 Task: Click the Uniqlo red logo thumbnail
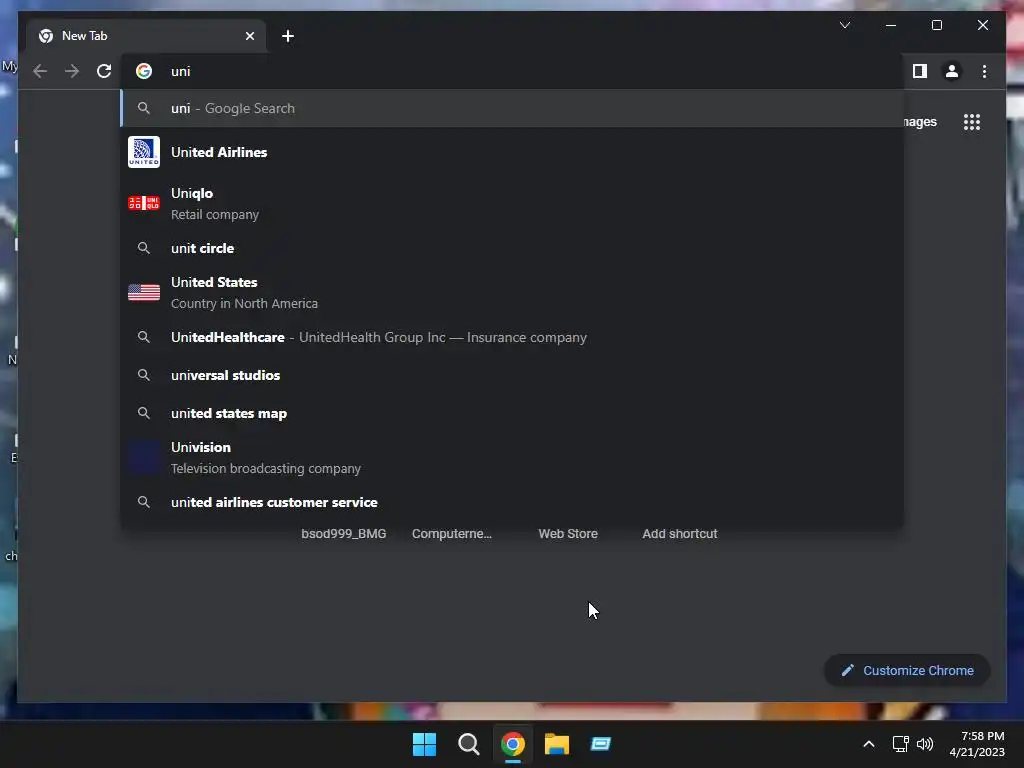144,203
